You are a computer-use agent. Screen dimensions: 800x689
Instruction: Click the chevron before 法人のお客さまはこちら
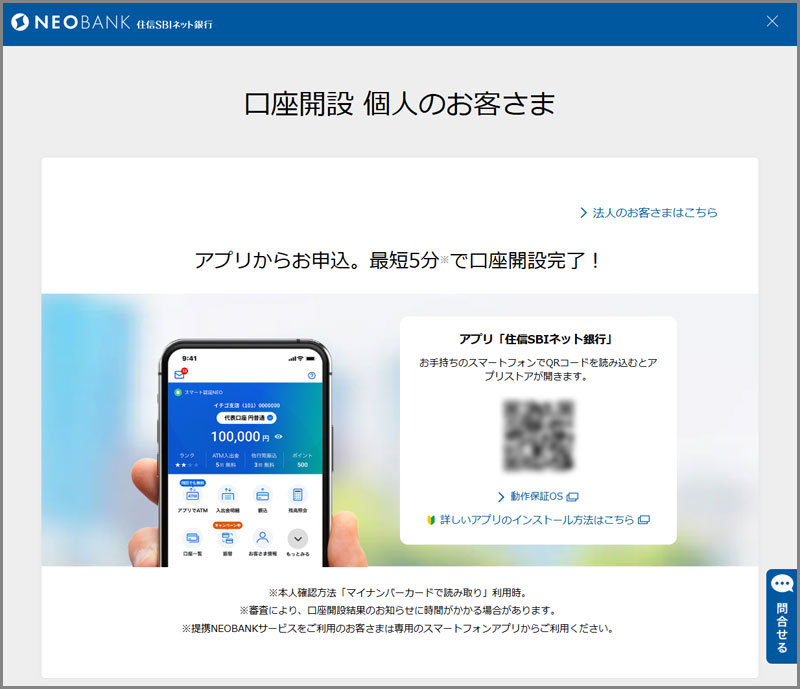584,213
